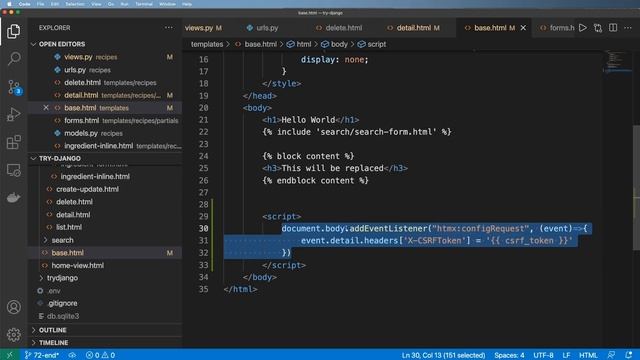The width and height of the screenshot is (640, 360).
Task: Expand the trydjango folder
Action: (62, 278)
